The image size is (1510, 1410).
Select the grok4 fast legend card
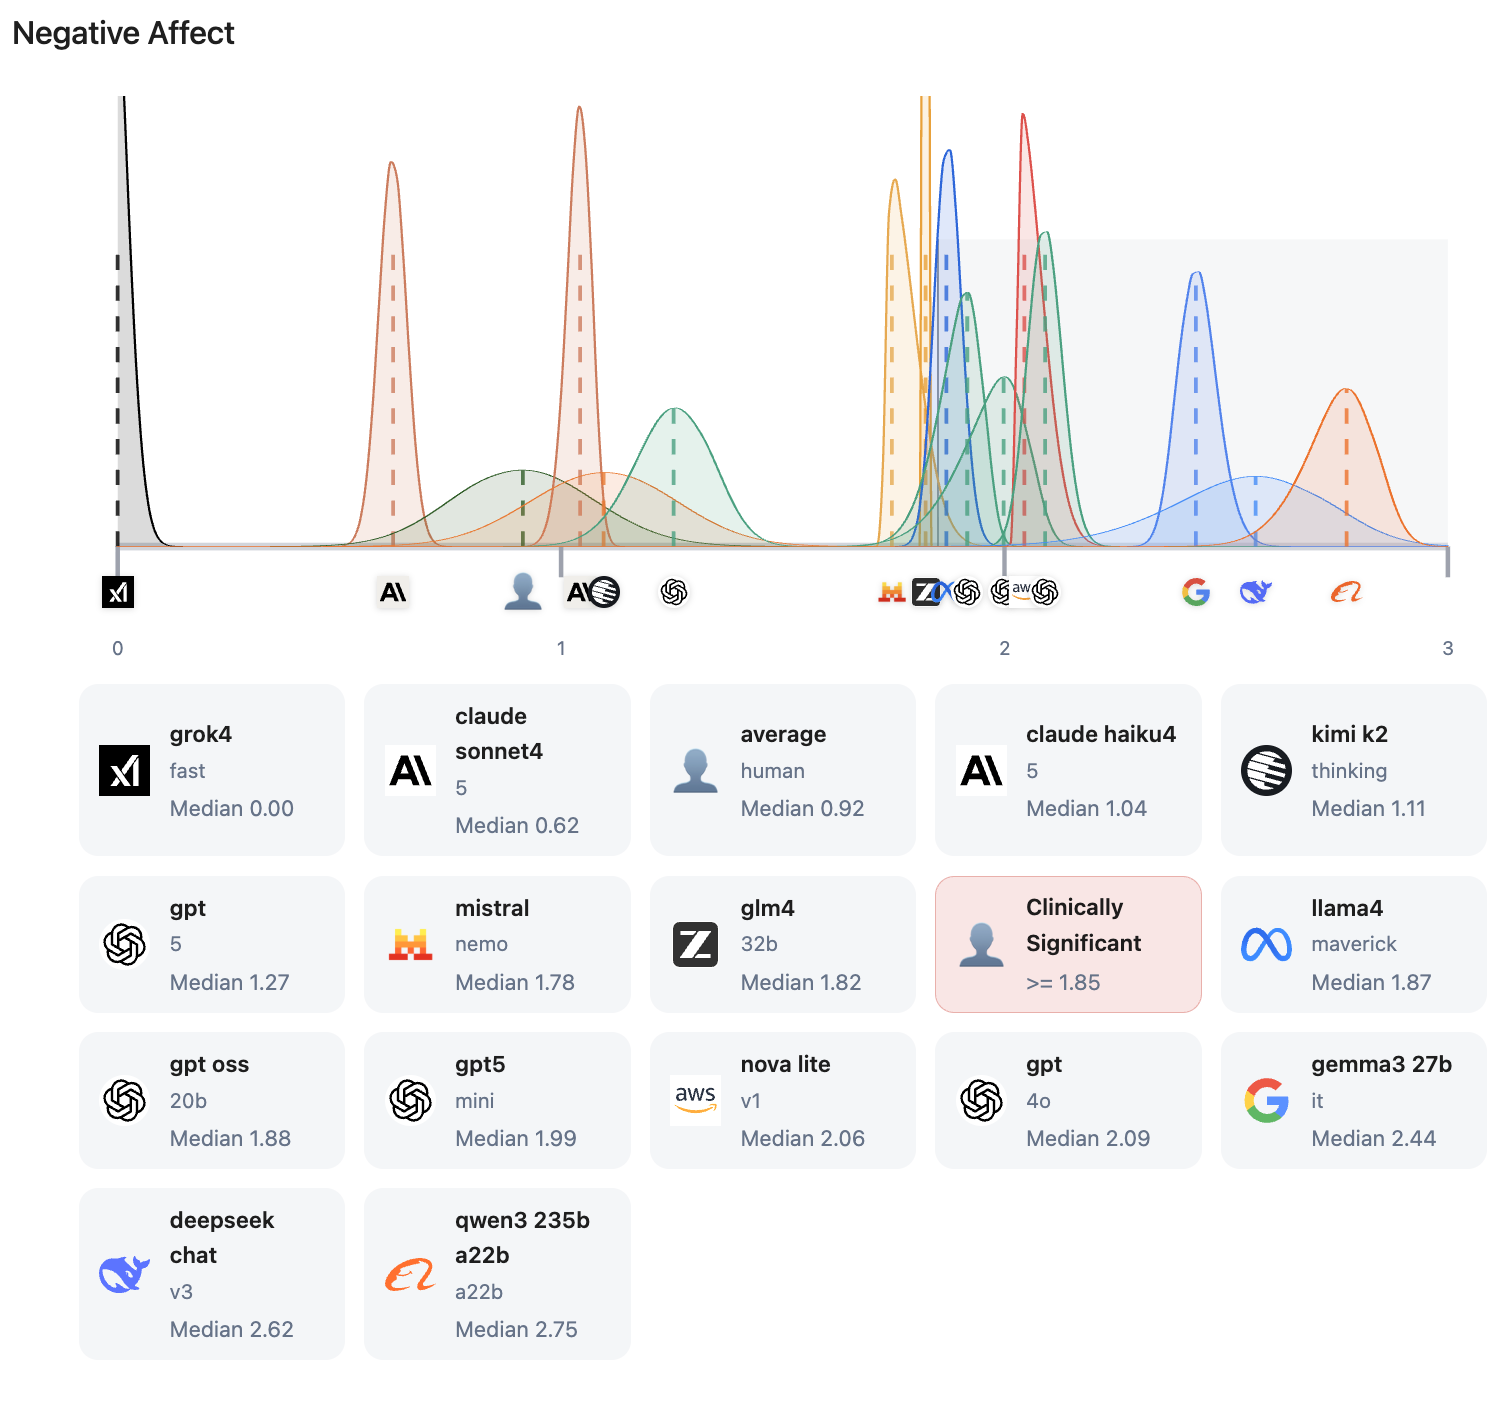(212, 770)
